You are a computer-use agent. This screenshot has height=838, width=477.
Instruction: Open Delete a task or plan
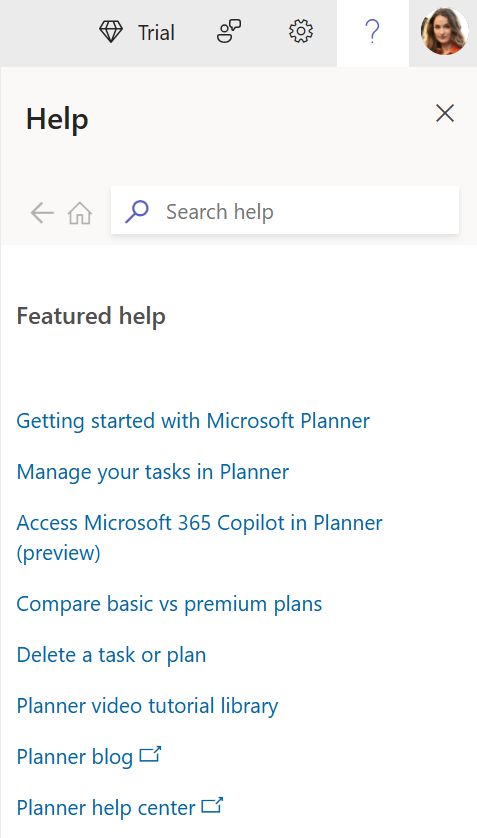(x=111, y=655)
